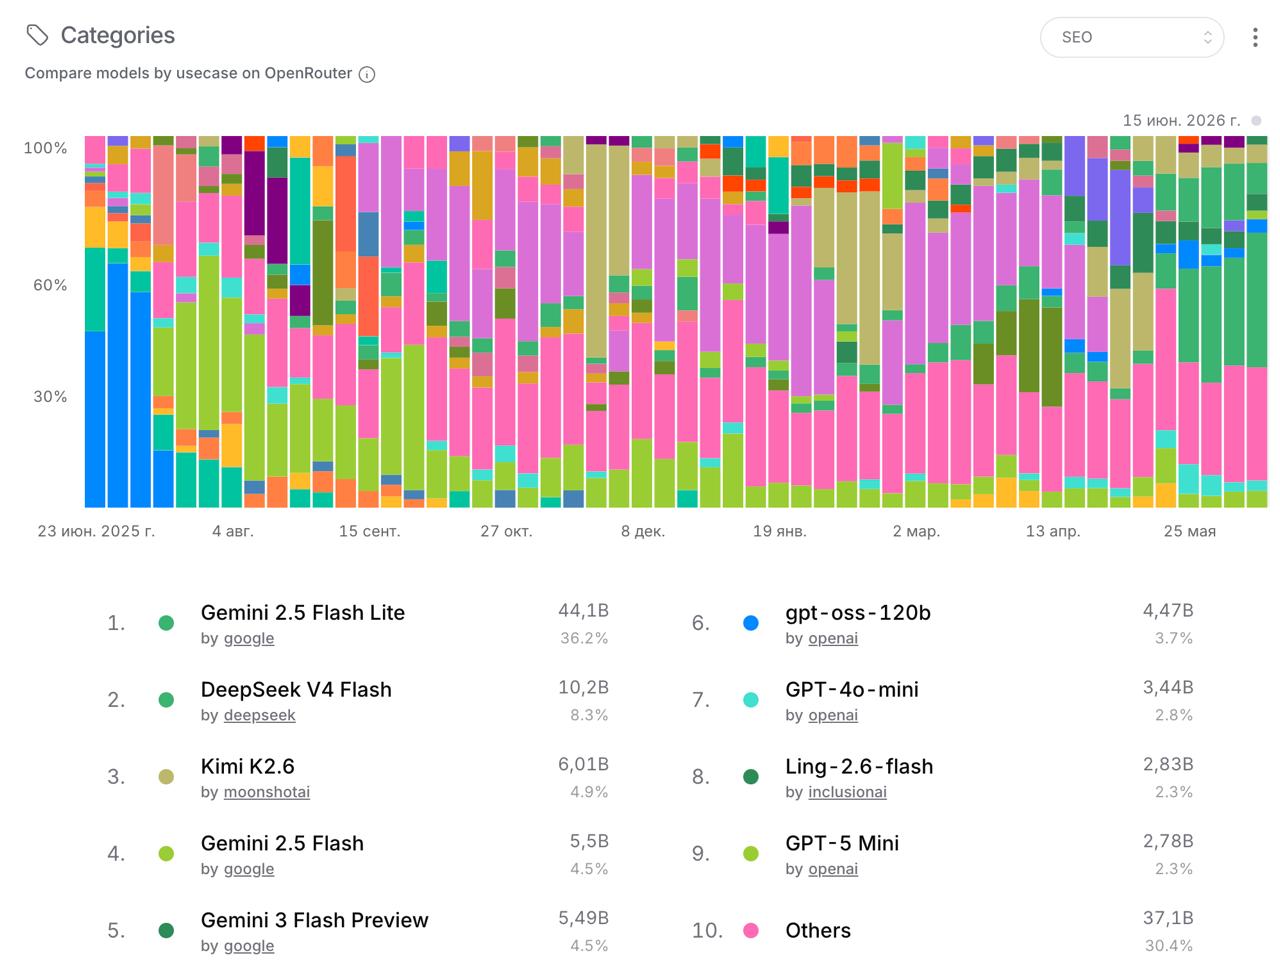
Task: Click the 25 мая axis label
Action: coord(1190,531)
